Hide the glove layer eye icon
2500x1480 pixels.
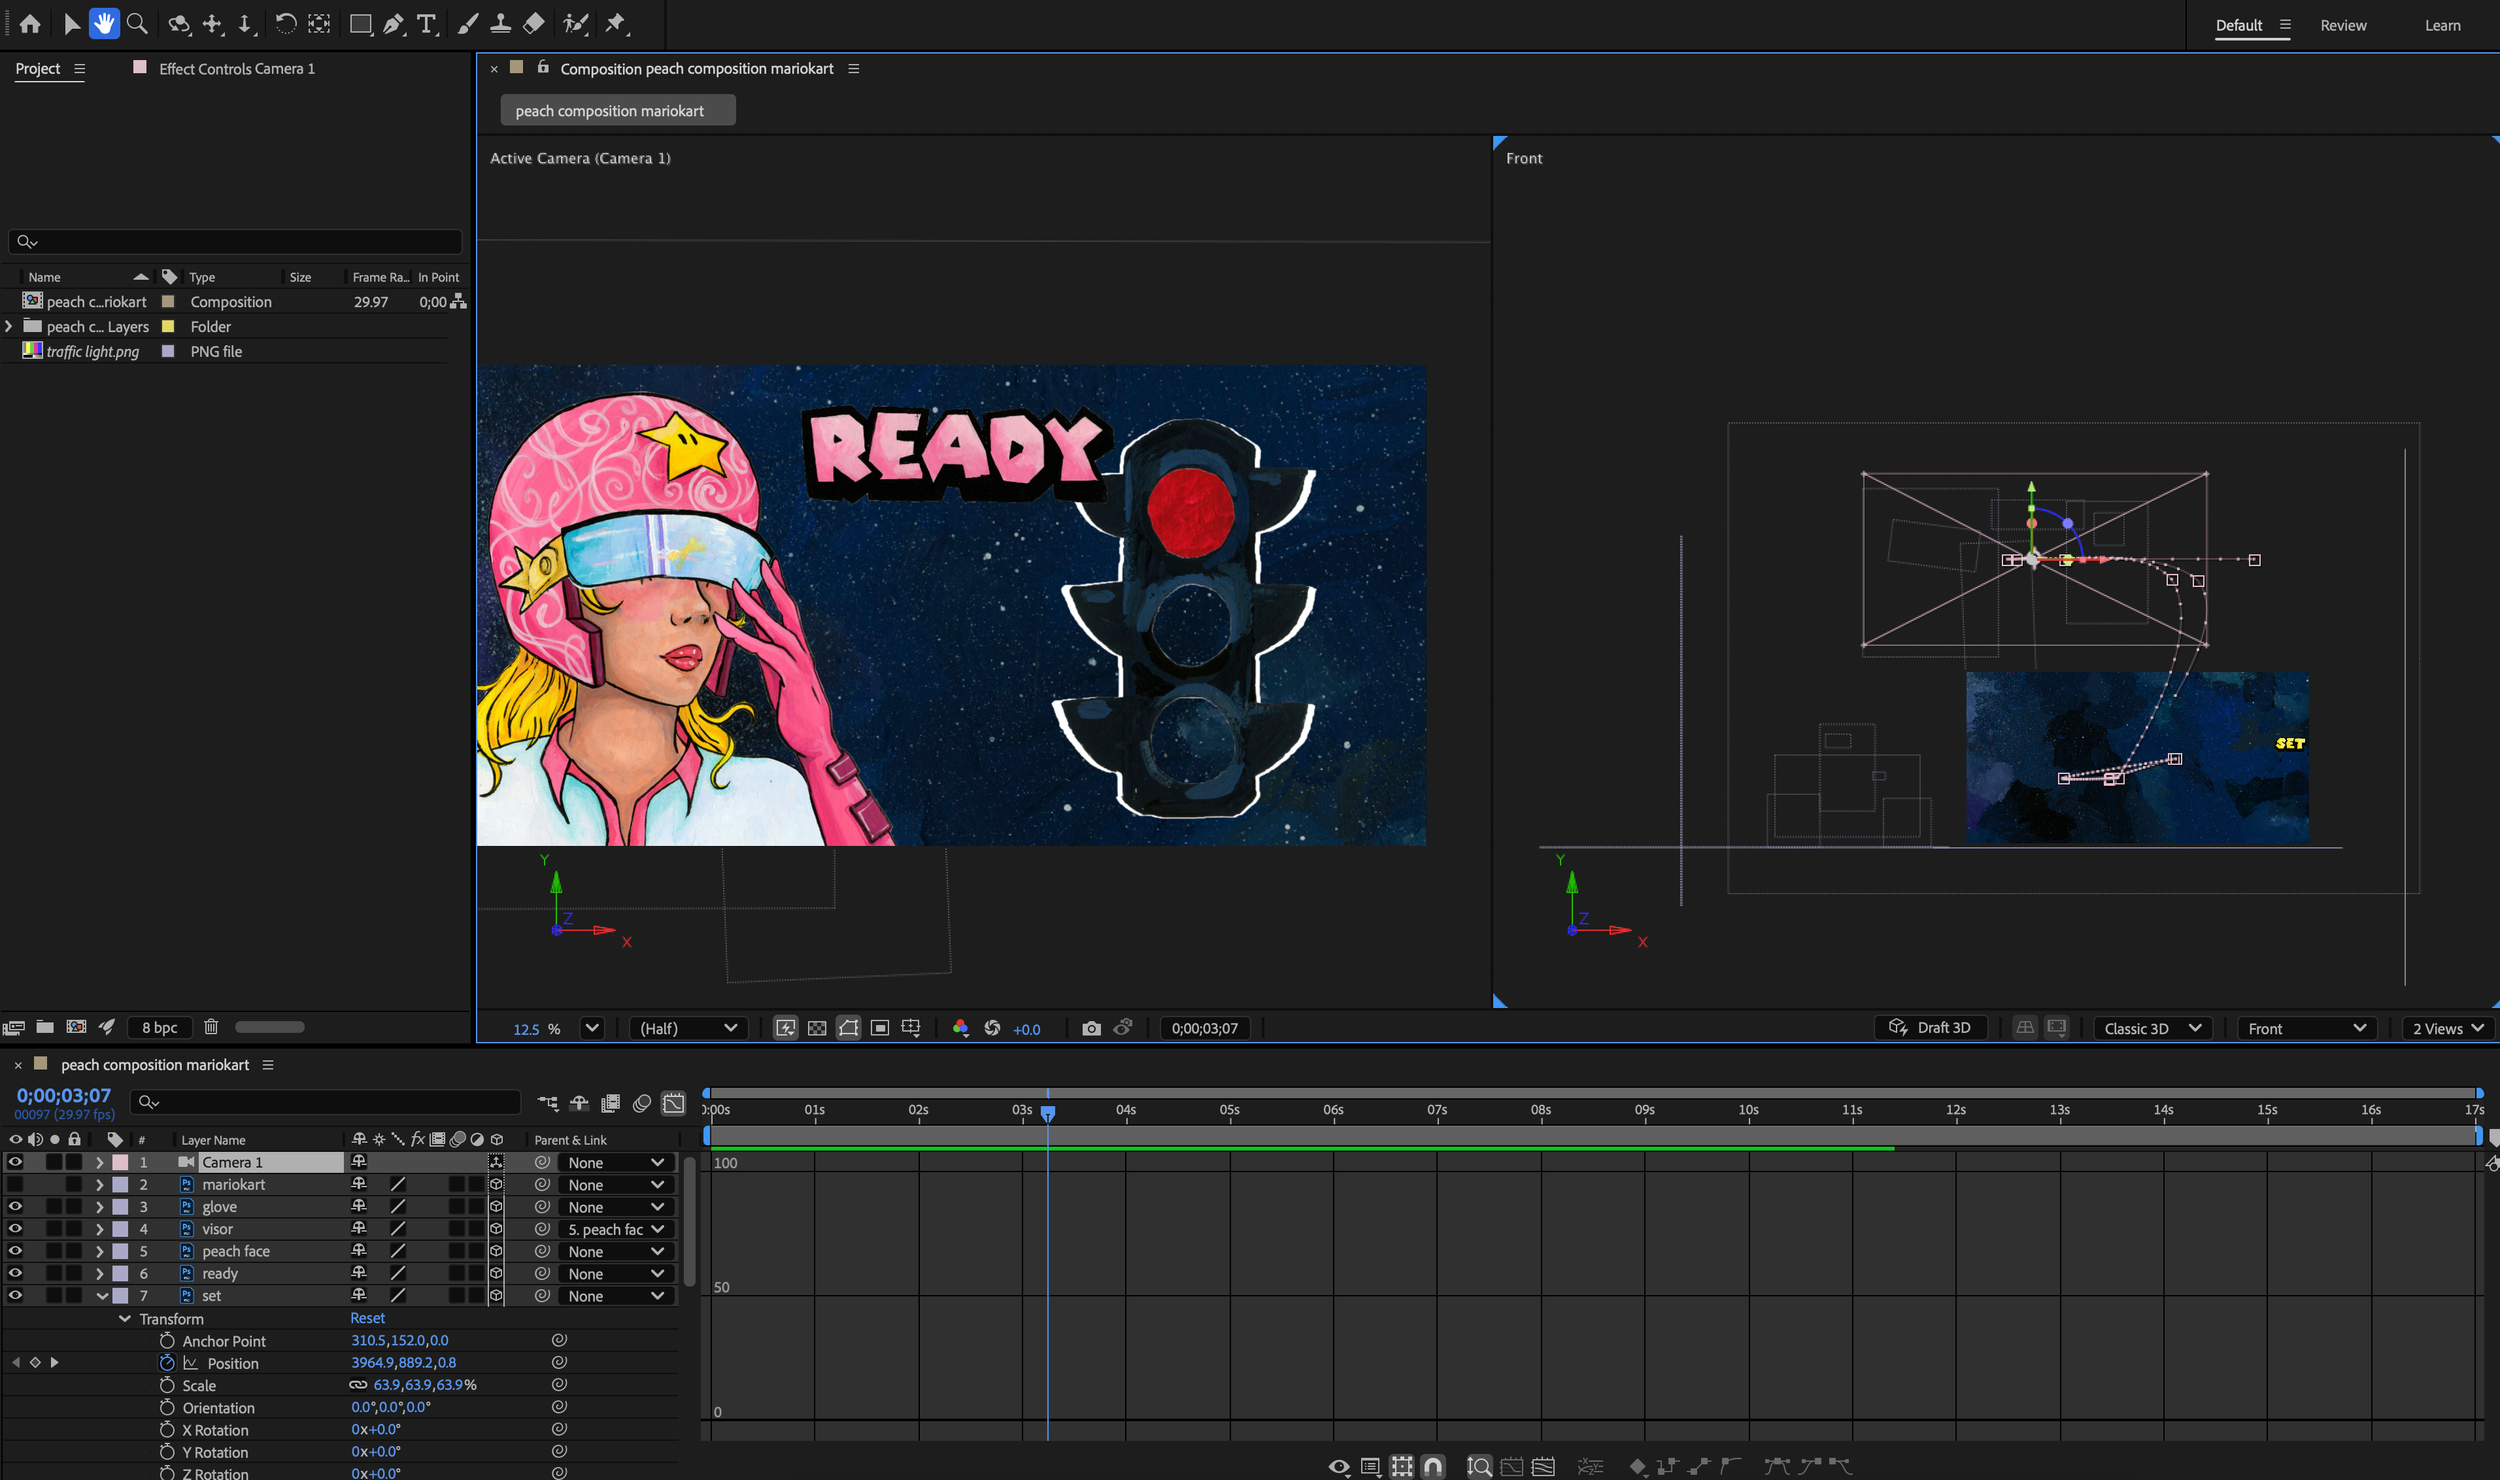coord(15,1207)
